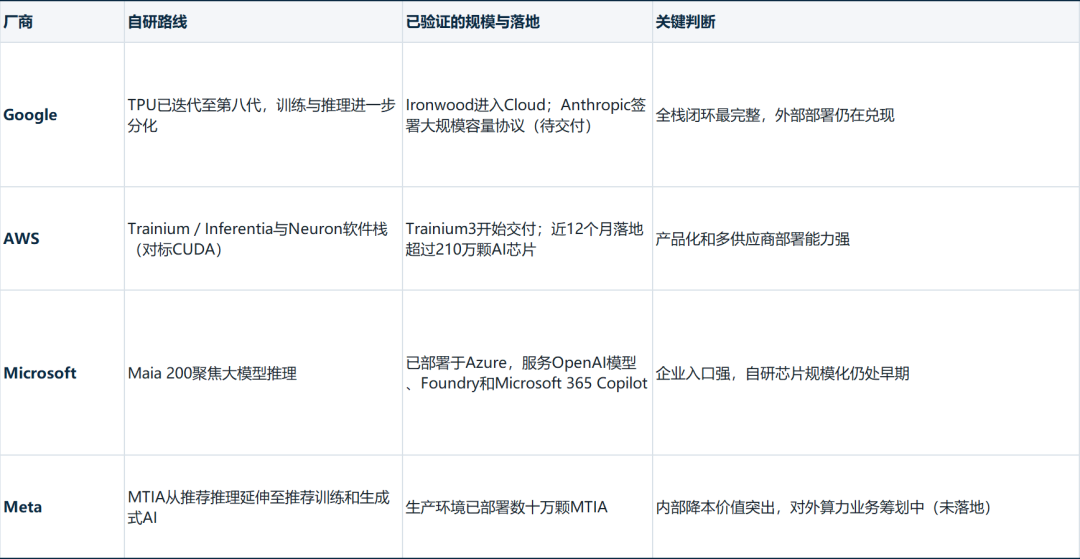This screenshot has height=559, width=1080.
Task: Select the 已验证的规模与落地 column header
Action: 528,22
